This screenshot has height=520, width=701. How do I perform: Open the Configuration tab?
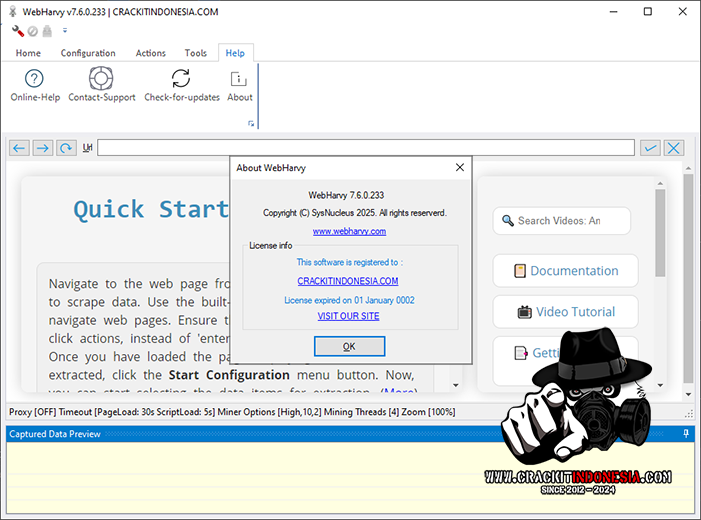tap(88, 53)
